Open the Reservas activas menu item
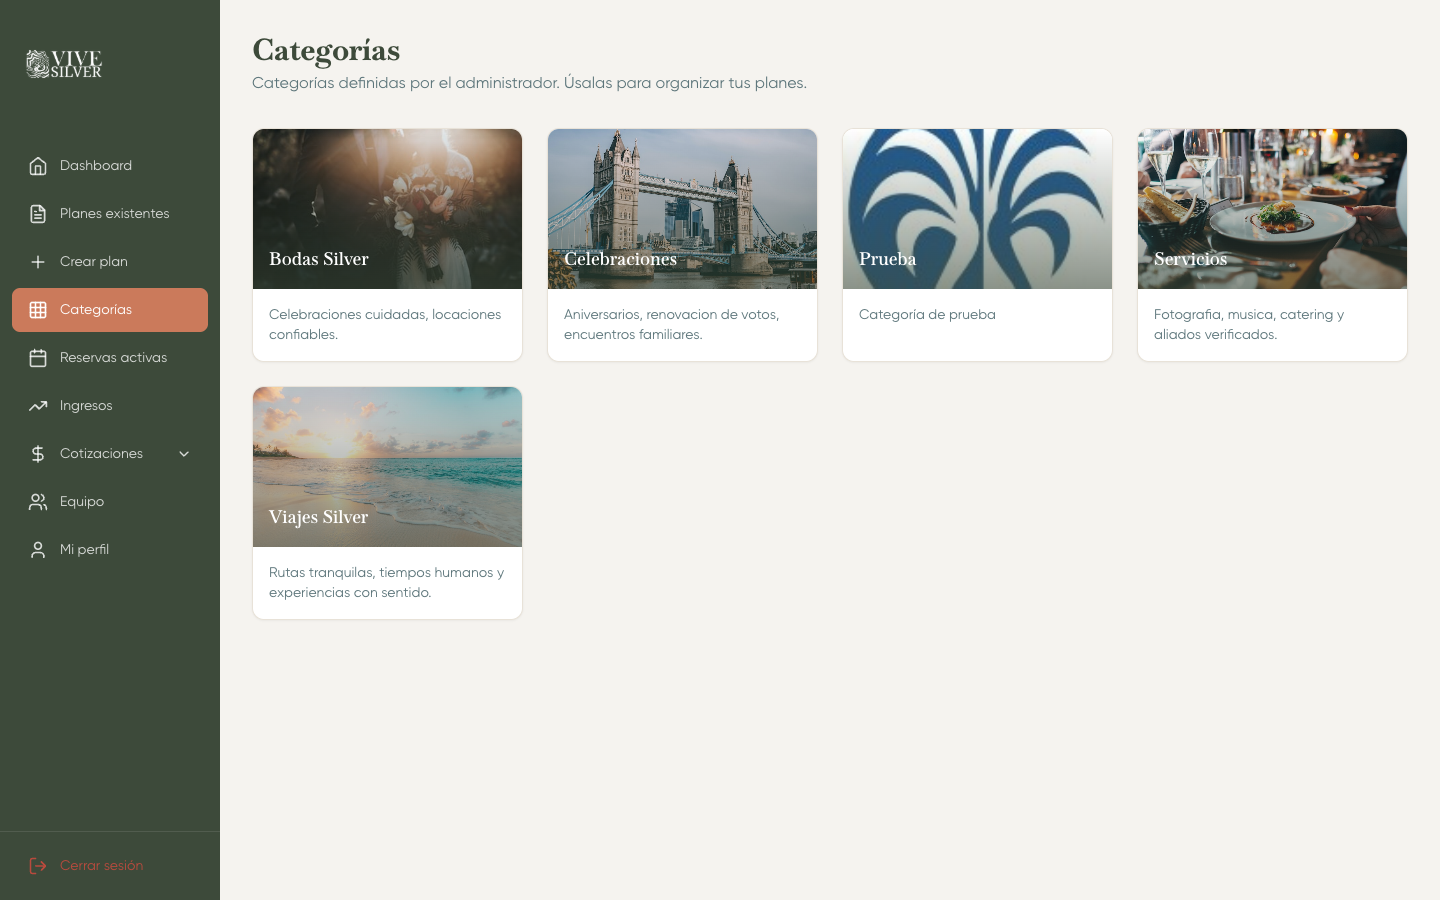 click(113, 358)
